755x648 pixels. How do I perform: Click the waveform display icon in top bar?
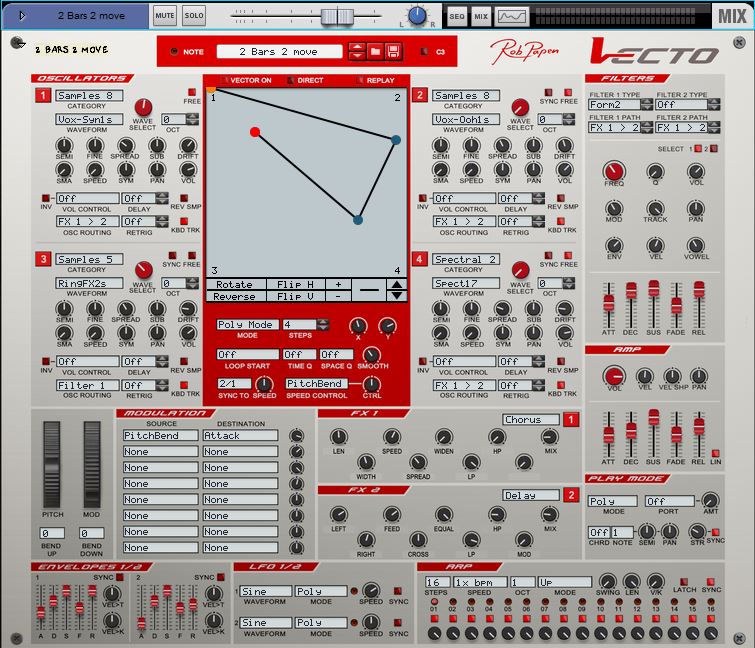point(512,16)
